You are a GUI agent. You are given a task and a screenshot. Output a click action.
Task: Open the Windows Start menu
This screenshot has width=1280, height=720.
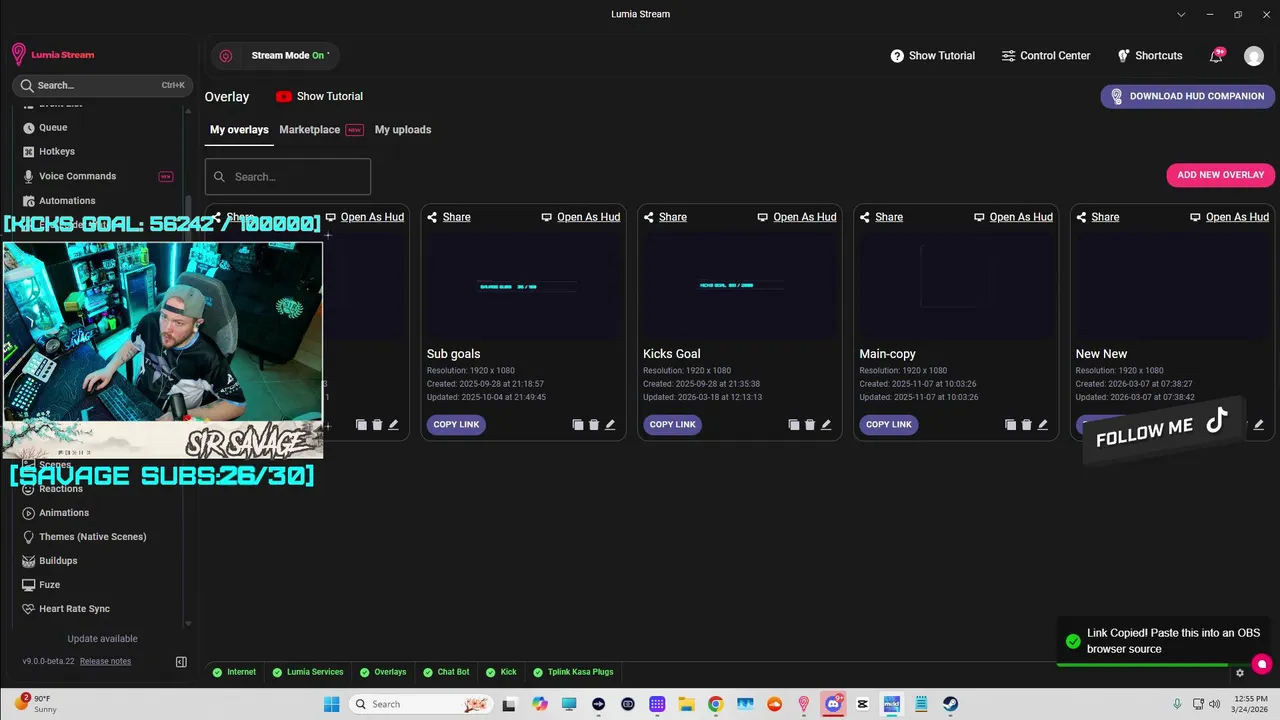[x=332, y=704]
